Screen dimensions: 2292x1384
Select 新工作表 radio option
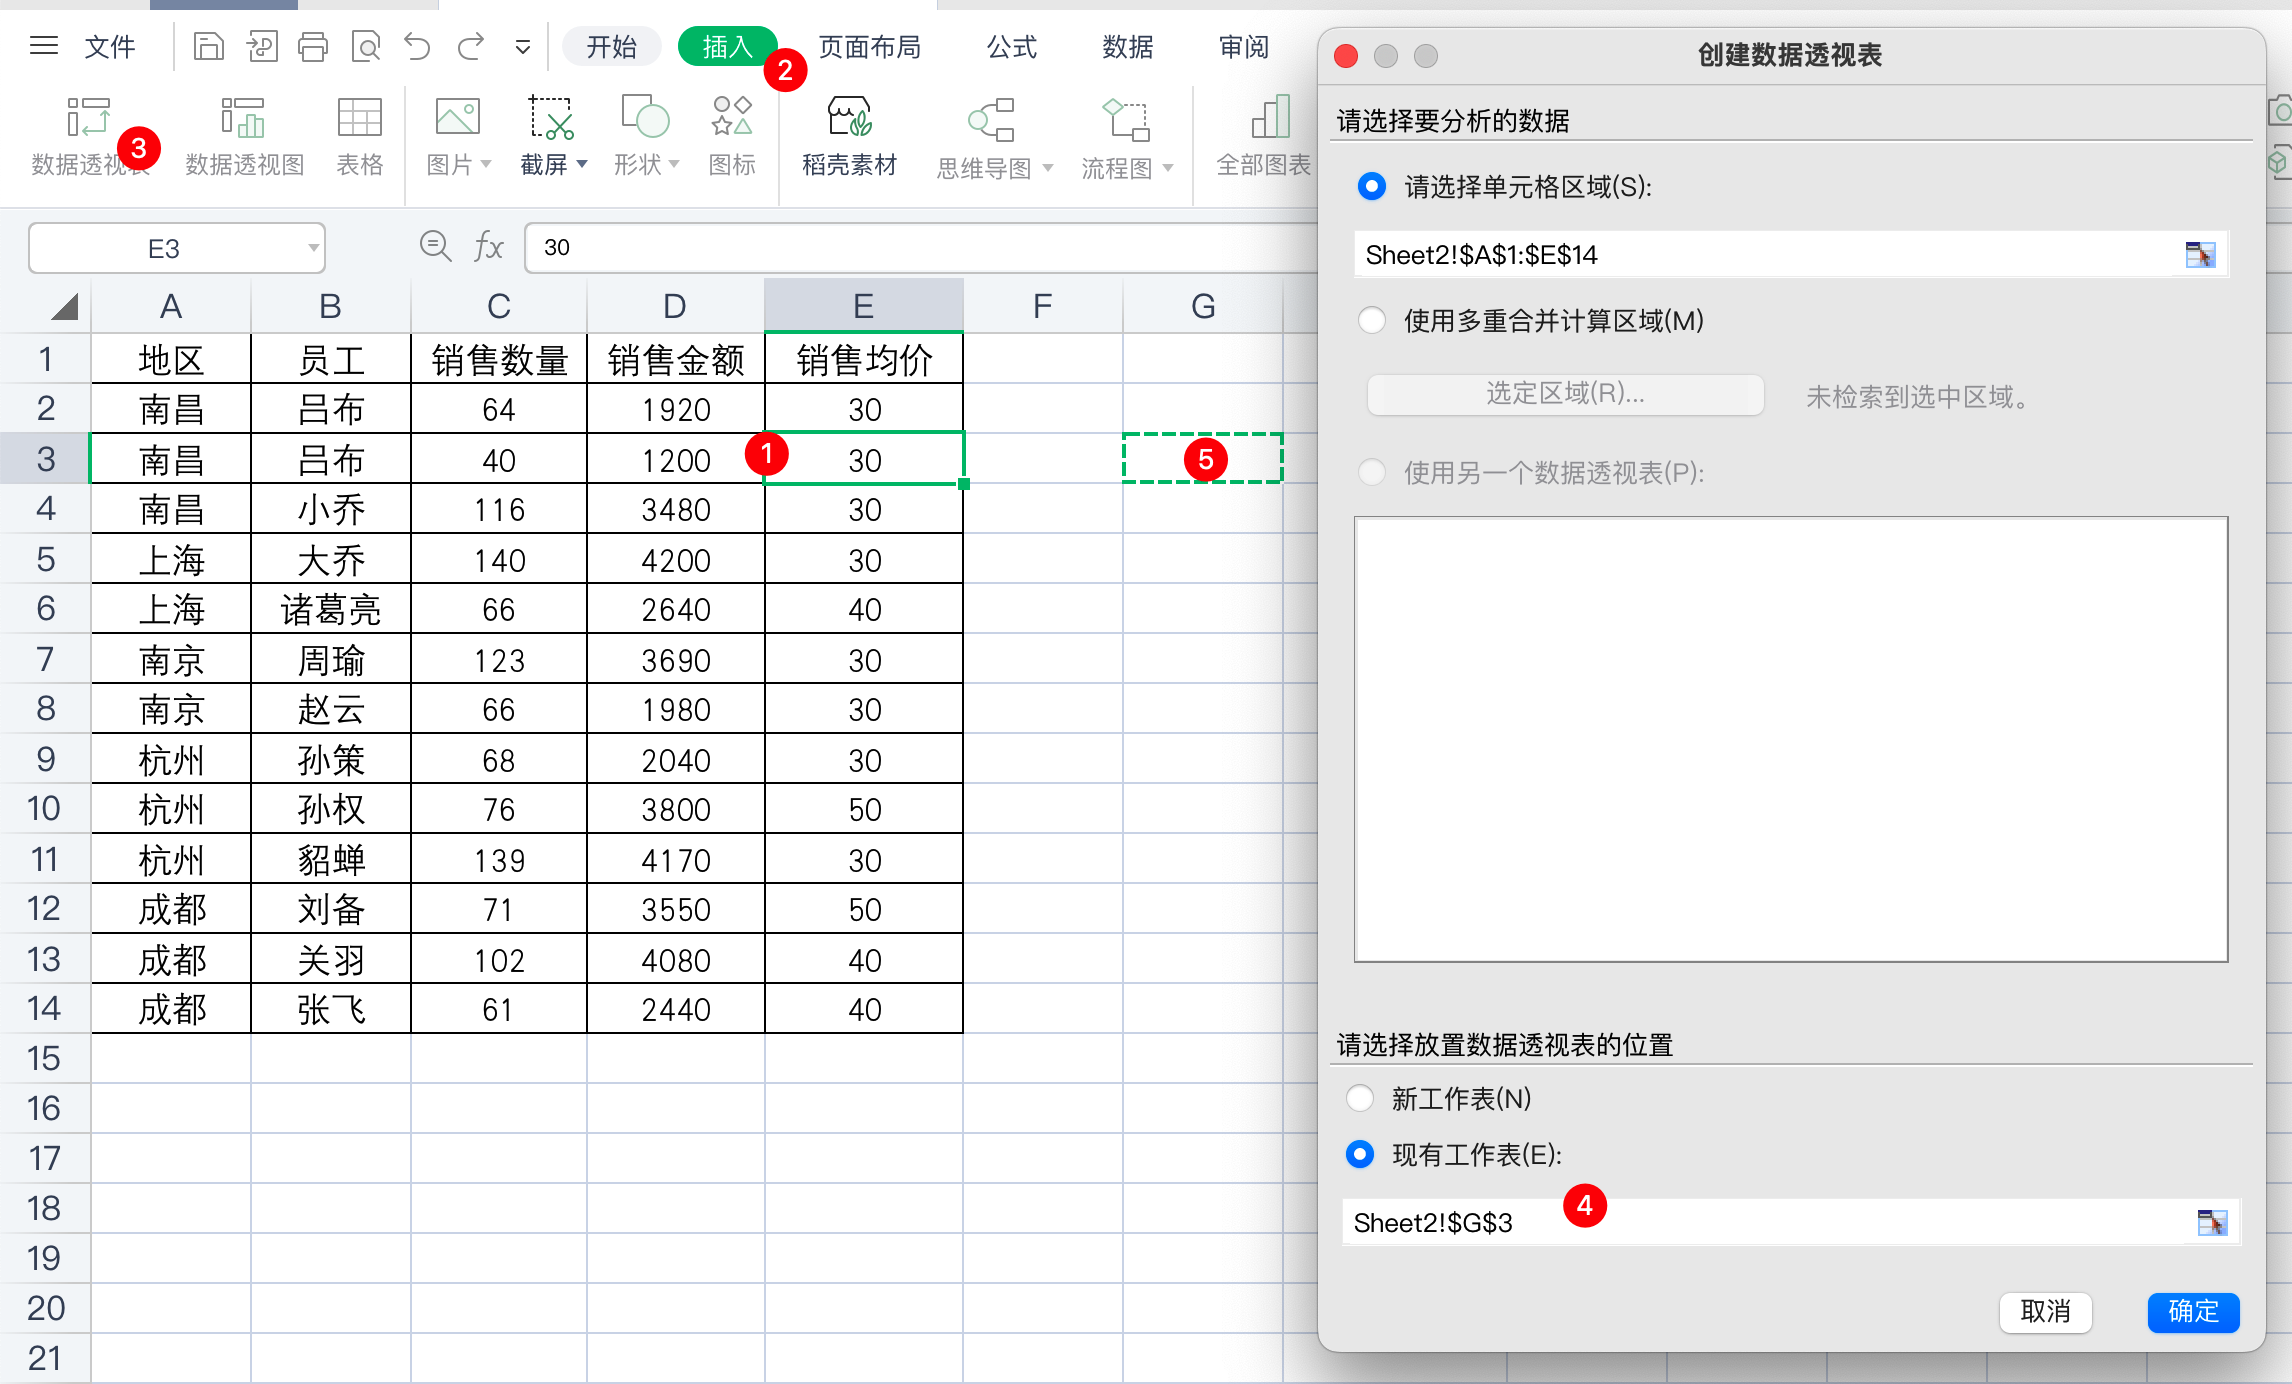[x=1360, y=1098]
